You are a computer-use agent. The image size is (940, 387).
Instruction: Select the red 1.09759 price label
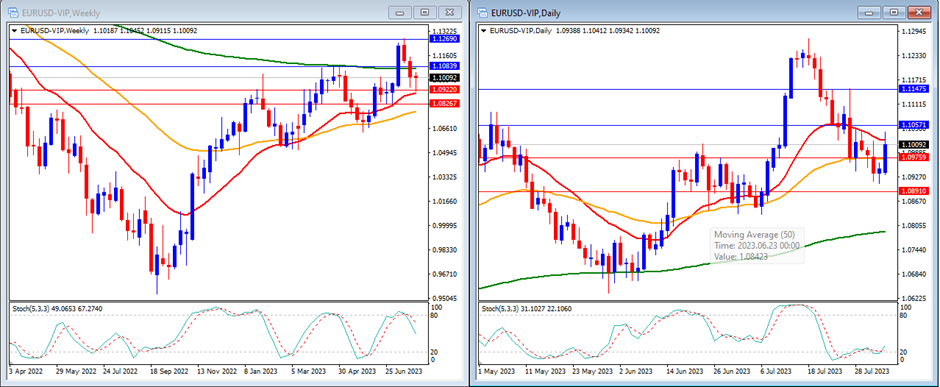point(914,158)
